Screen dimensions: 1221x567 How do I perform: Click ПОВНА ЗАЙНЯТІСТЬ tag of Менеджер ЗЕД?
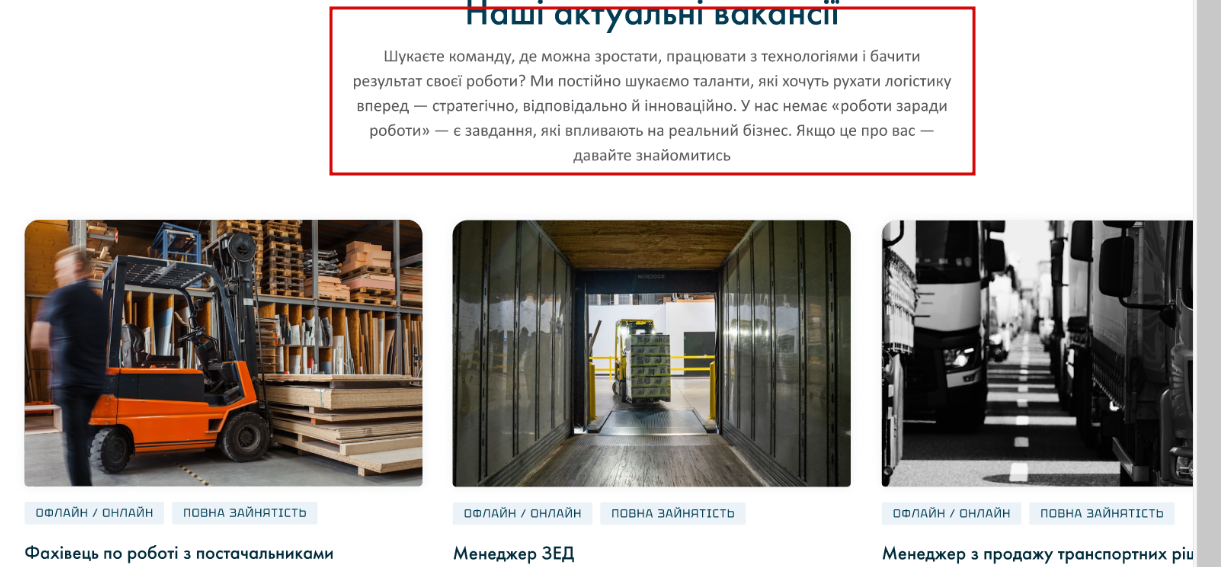click(x=673, y=513)
